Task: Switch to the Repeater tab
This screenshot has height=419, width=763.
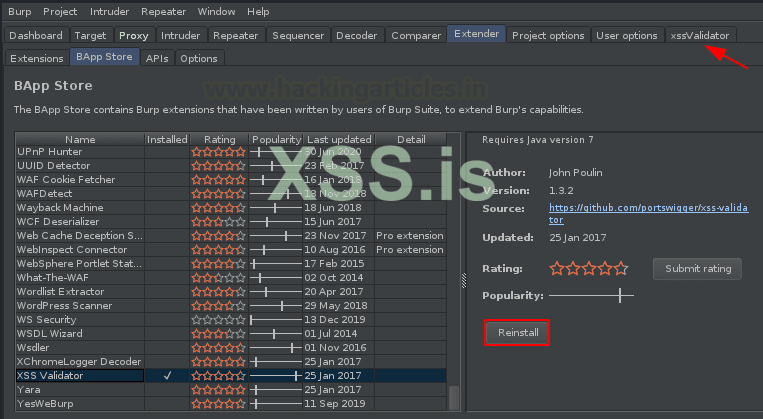Action: click(236, 36)
